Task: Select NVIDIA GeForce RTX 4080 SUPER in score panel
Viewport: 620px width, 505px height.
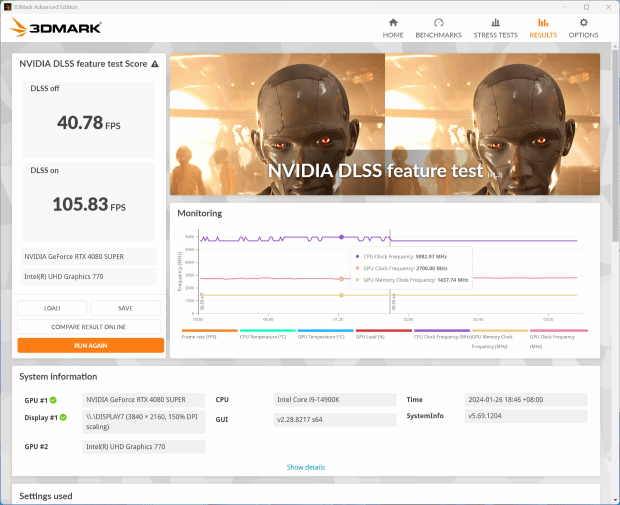Action: click(89, 257)
